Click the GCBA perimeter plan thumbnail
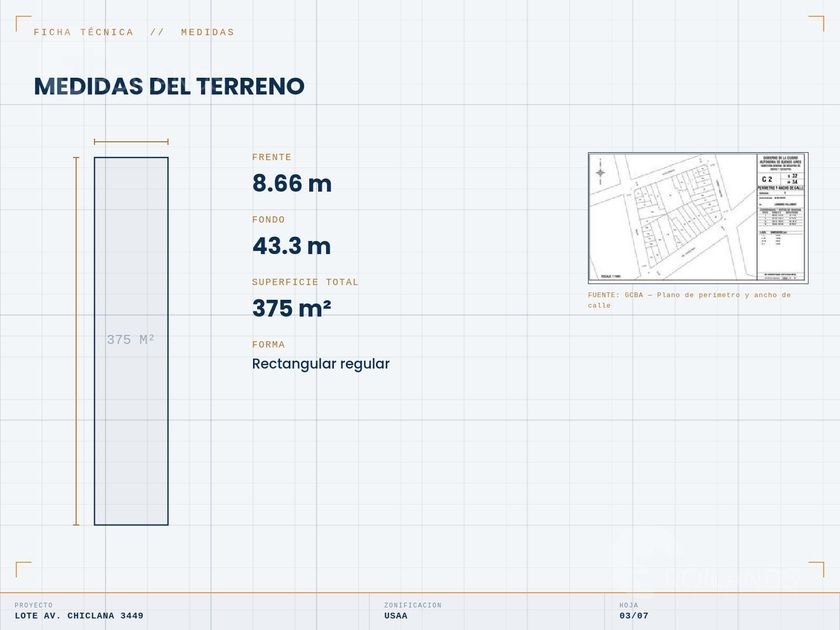Viewport: 840px width, 630px height. [698, 218]
